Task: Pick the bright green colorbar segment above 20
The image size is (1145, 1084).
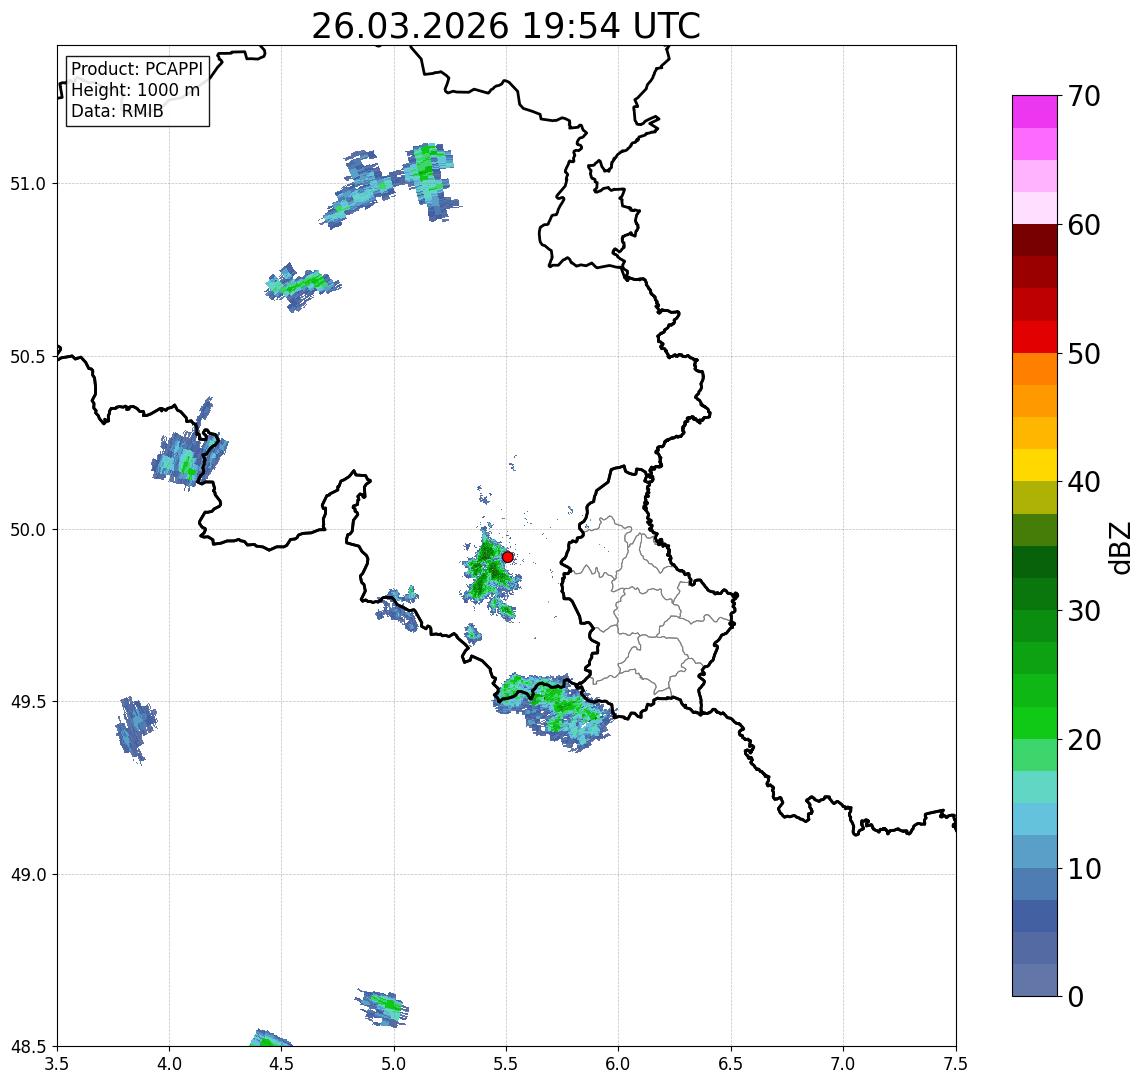Action: pos(1035,722)
